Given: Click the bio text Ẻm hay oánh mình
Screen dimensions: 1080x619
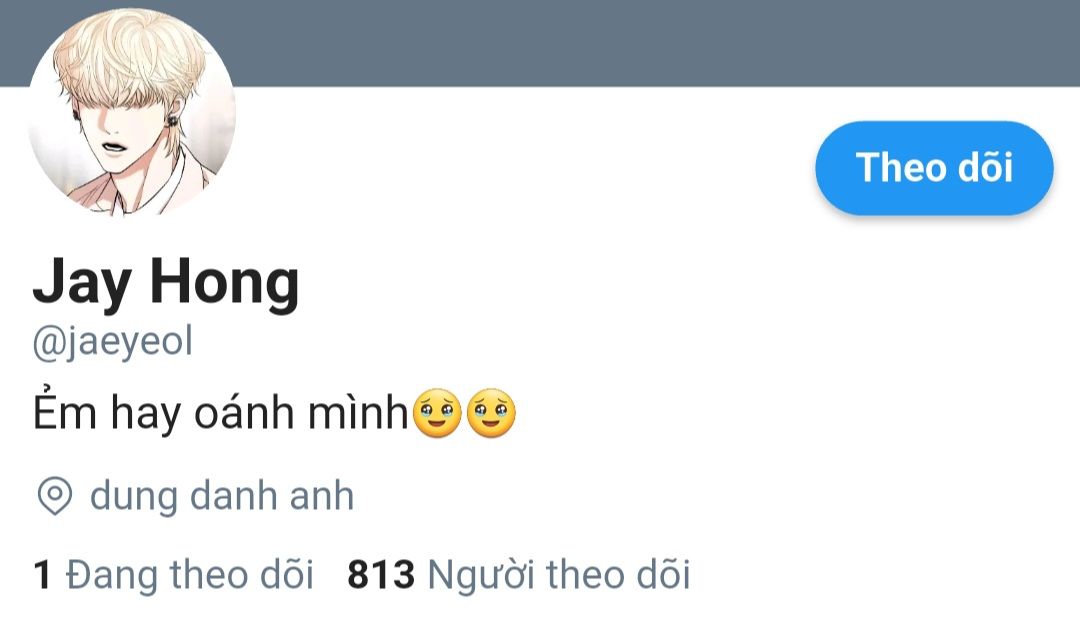Looking at the screenshot, I should pyautogui.click(x=220, y=412).
